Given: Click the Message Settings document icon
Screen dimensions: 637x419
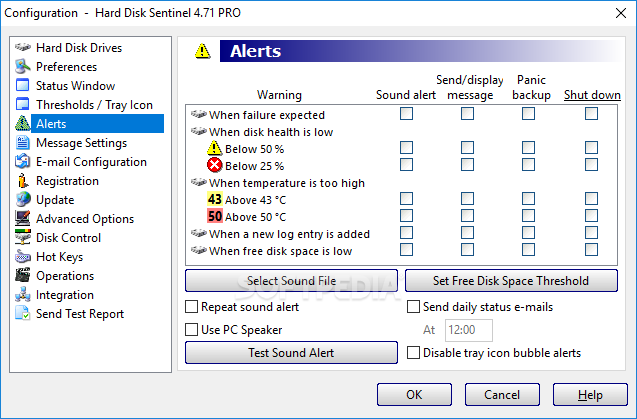Looking at the screenshot, I should (x=23, y=143).
